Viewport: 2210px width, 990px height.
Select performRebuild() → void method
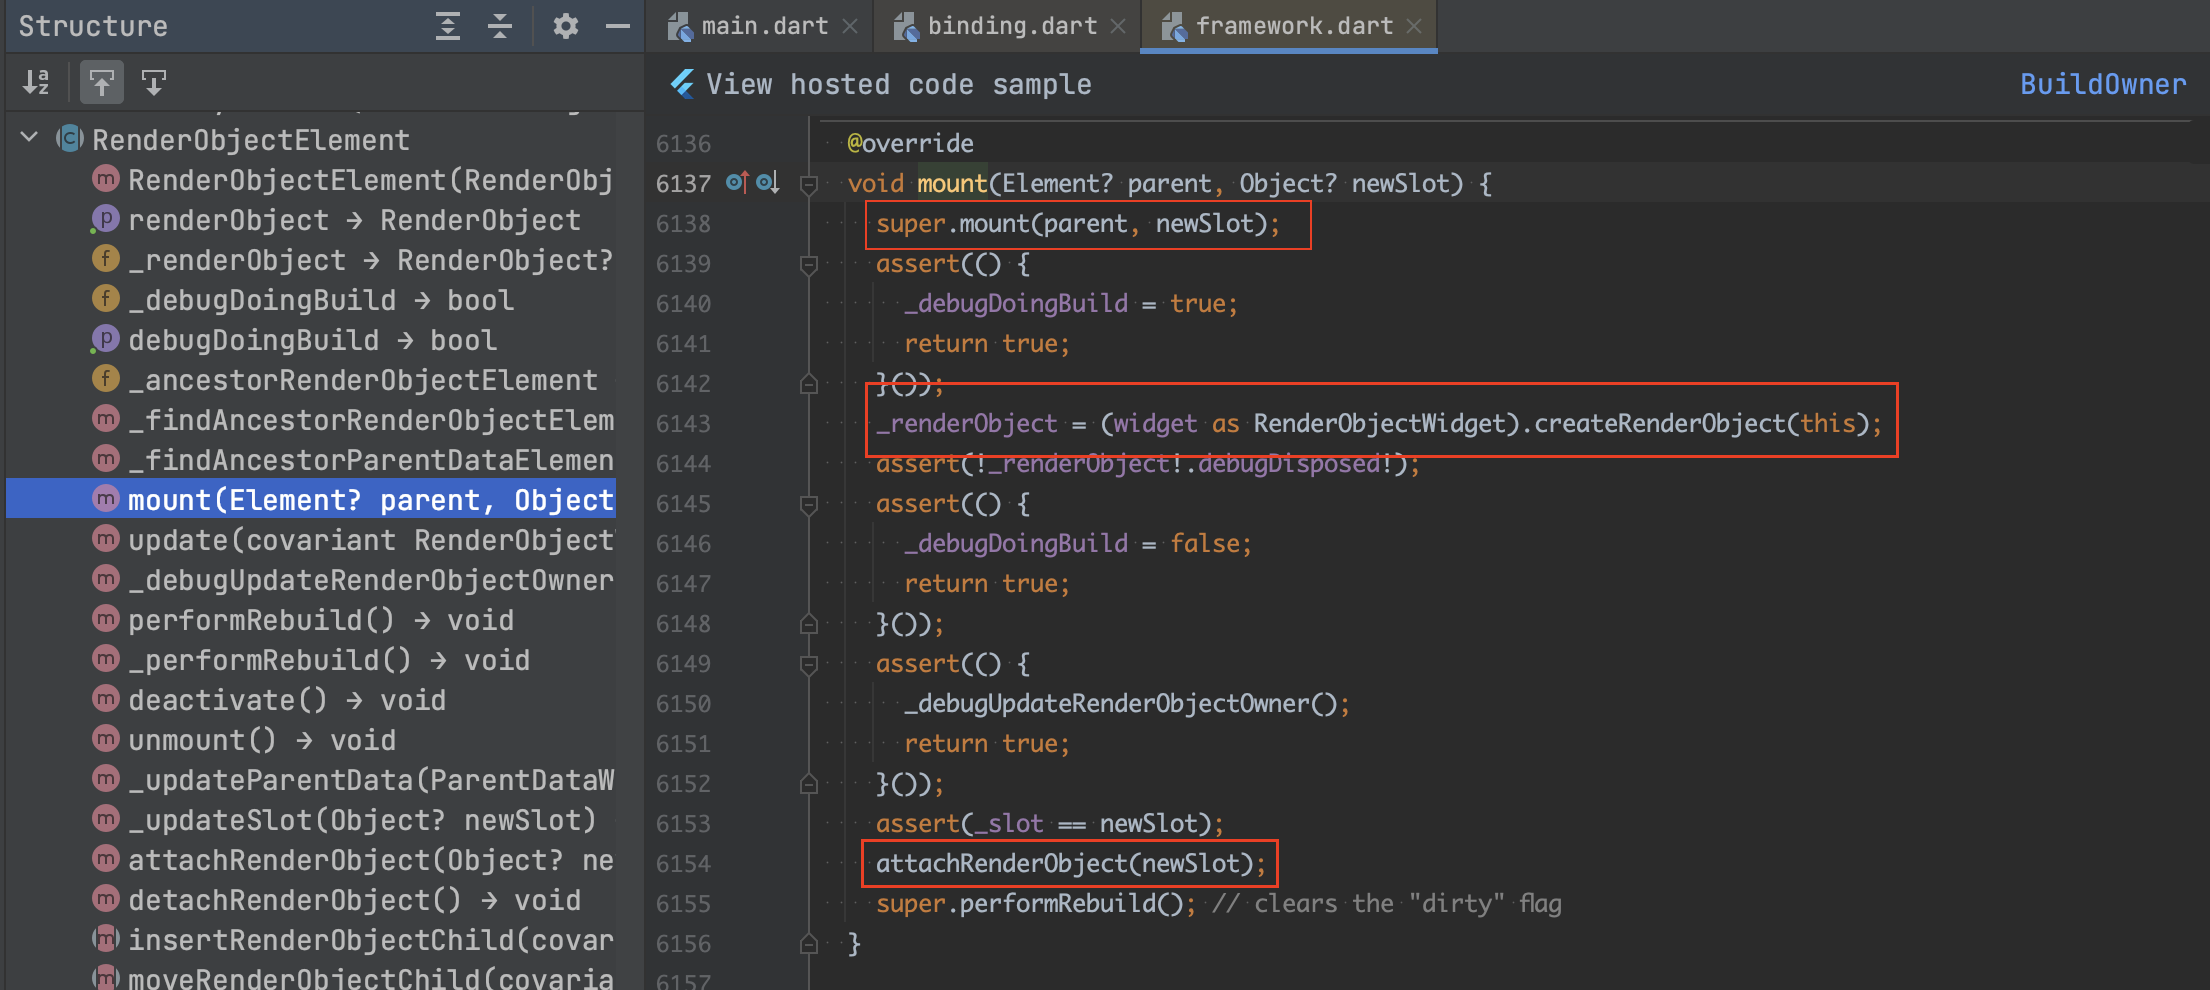tap(304, 620)
